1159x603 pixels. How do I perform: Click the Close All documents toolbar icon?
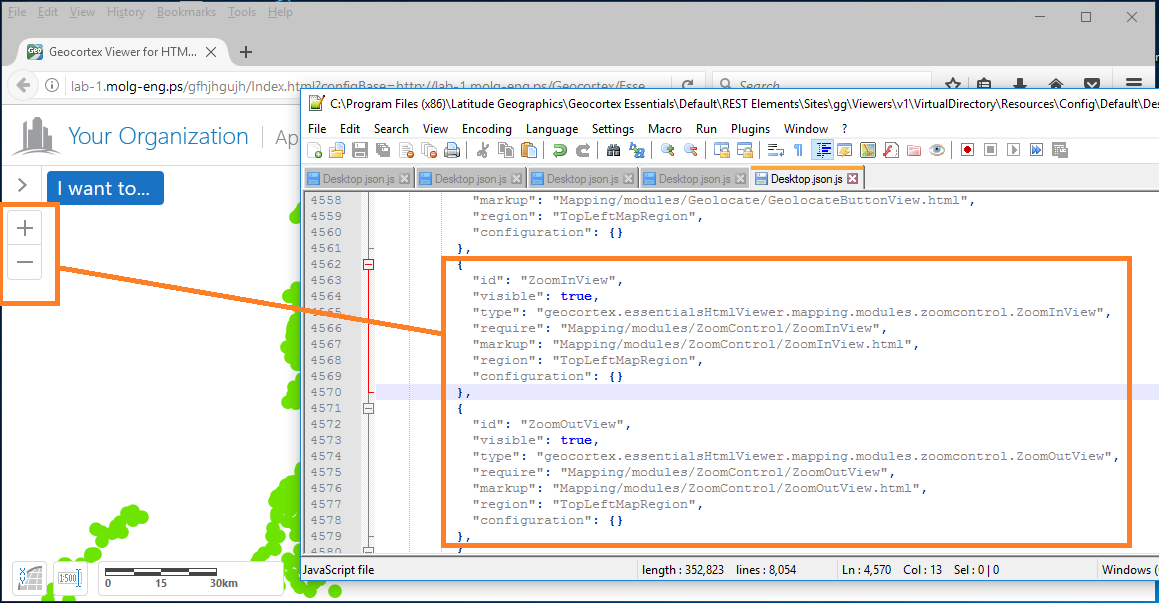(429, 151)
